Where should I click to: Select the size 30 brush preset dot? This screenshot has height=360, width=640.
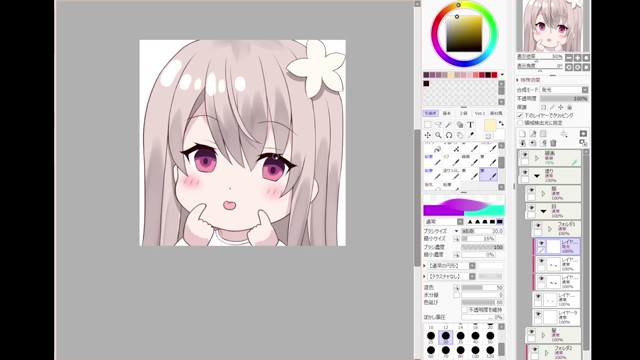pos(446,337)
